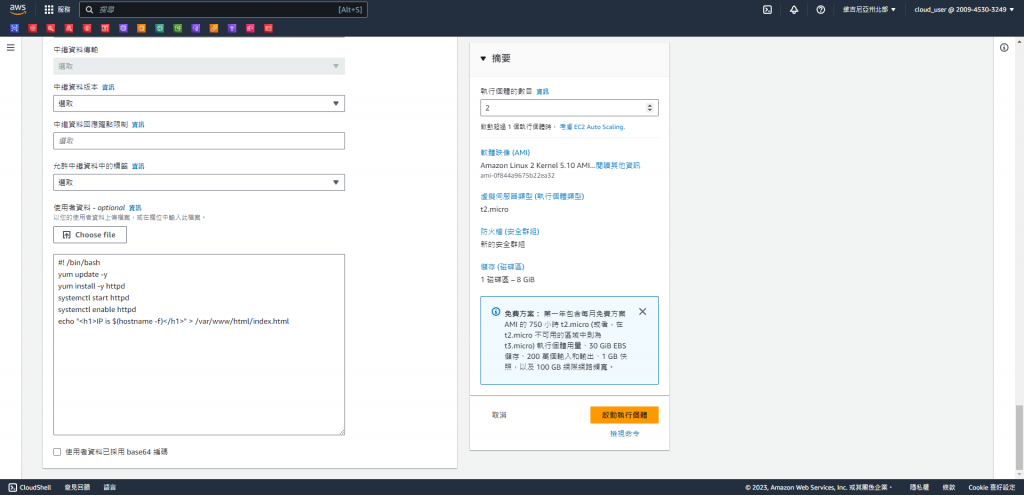Open CloudShell from the top bar icon
The height and width of the screenshot is (495, 1024).
pyautogui.click(x=768, y=10)
